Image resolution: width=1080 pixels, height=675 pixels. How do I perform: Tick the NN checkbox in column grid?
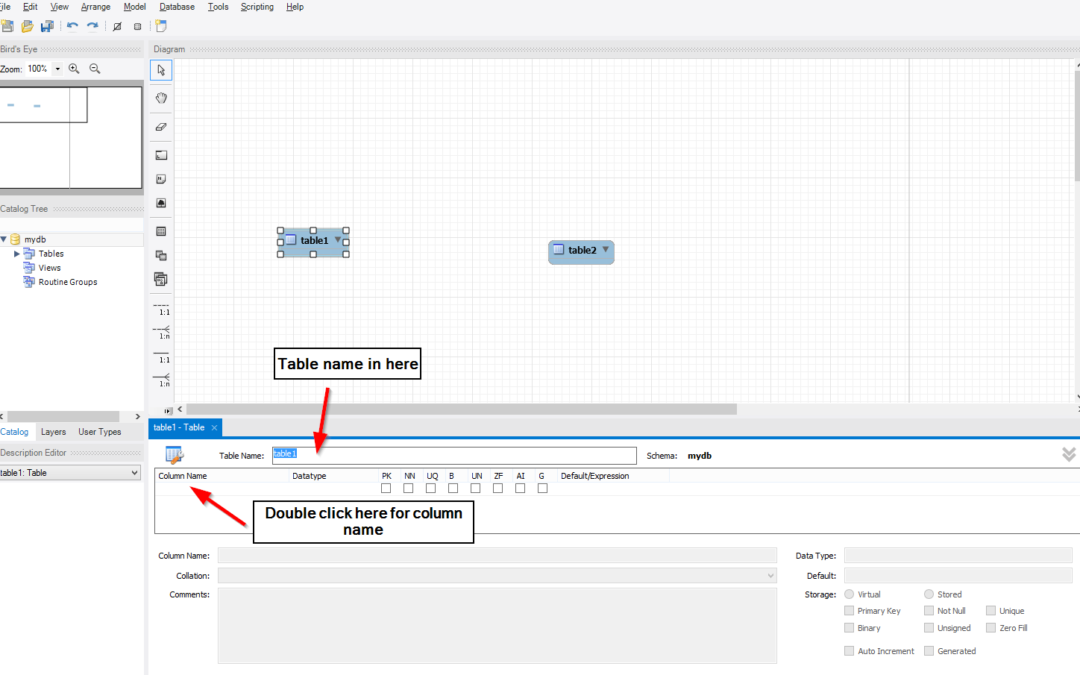click(x=408, y=488)
